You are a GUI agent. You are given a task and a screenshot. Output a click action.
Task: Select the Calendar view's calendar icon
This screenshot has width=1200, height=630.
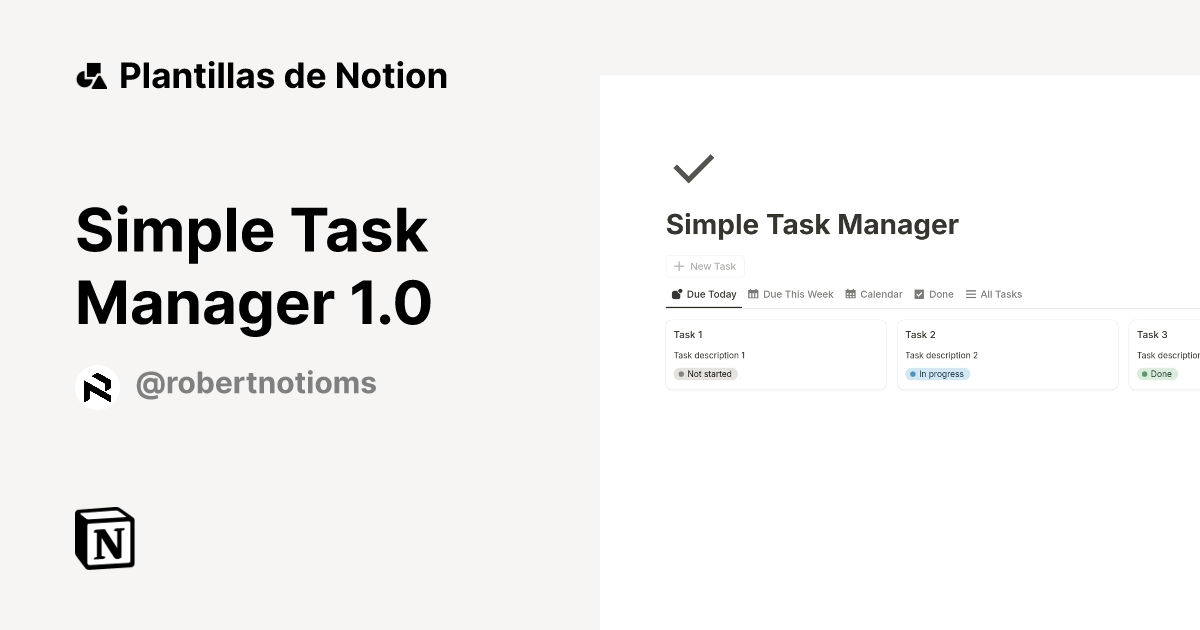pos(849,294)
